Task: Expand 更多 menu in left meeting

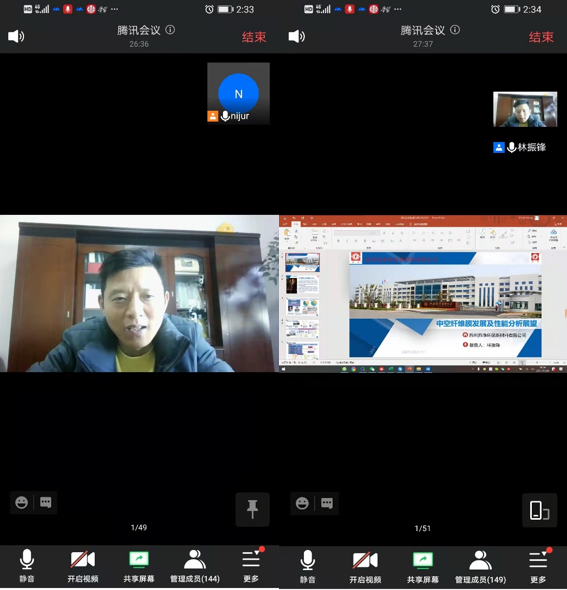Action: click(251, 566)
